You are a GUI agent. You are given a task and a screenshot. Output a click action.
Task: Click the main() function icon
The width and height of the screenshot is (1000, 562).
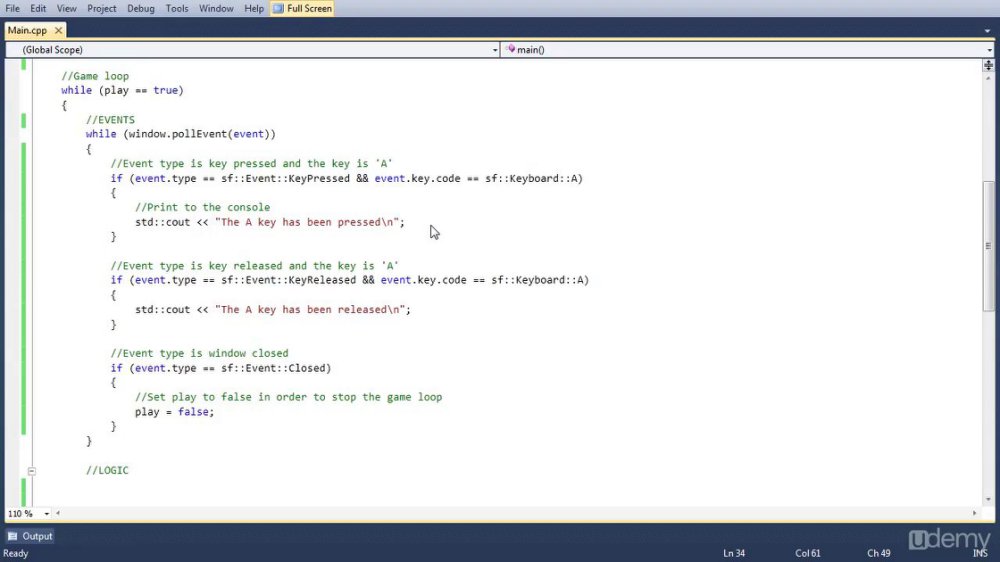(511, 49)
